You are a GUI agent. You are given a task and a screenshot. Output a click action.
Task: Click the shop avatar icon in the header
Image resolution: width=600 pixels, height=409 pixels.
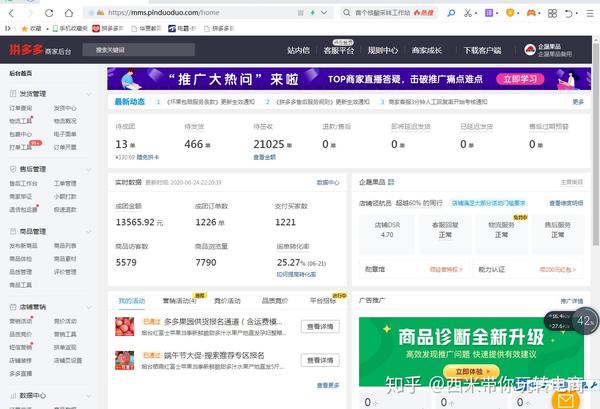(x=530, y=50)
